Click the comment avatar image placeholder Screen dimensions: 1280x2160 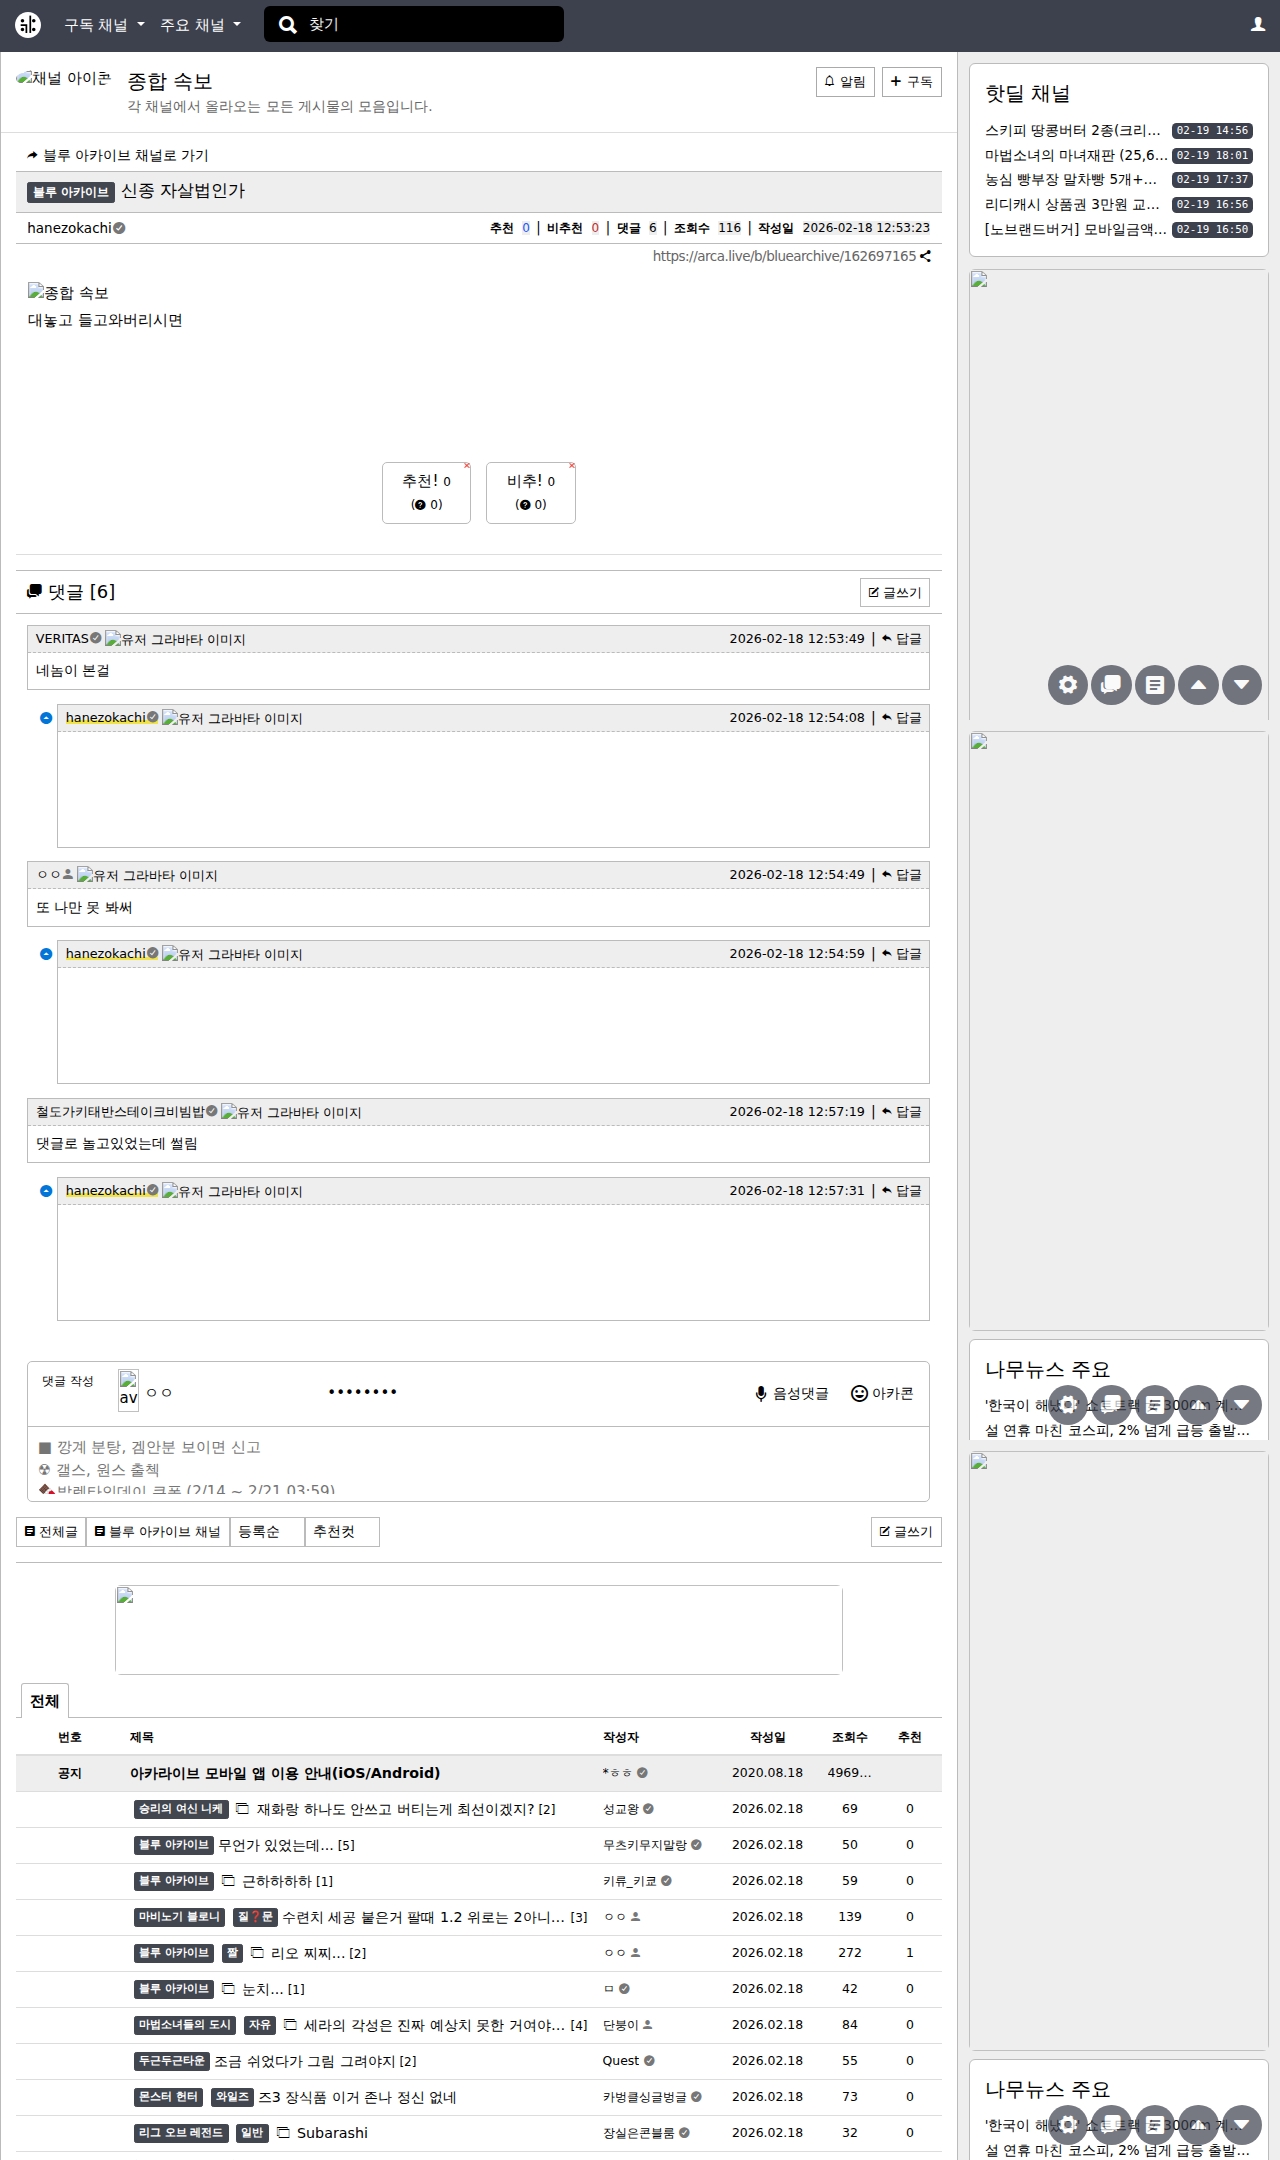[x=128, y=1390]
